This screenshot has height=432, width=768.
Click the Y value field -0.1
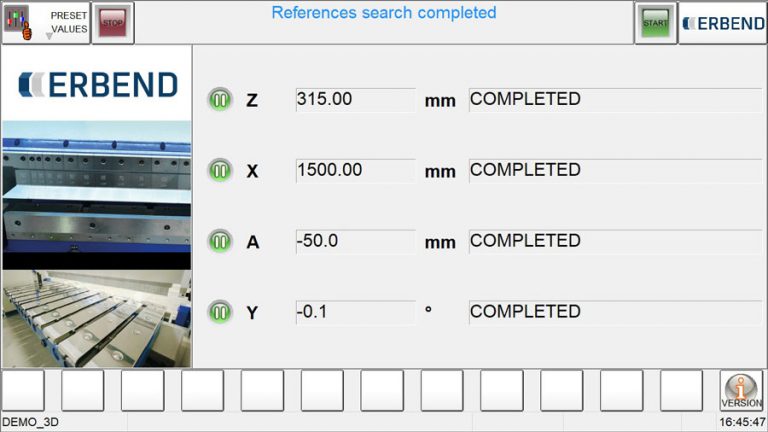[x=355, y=312]
